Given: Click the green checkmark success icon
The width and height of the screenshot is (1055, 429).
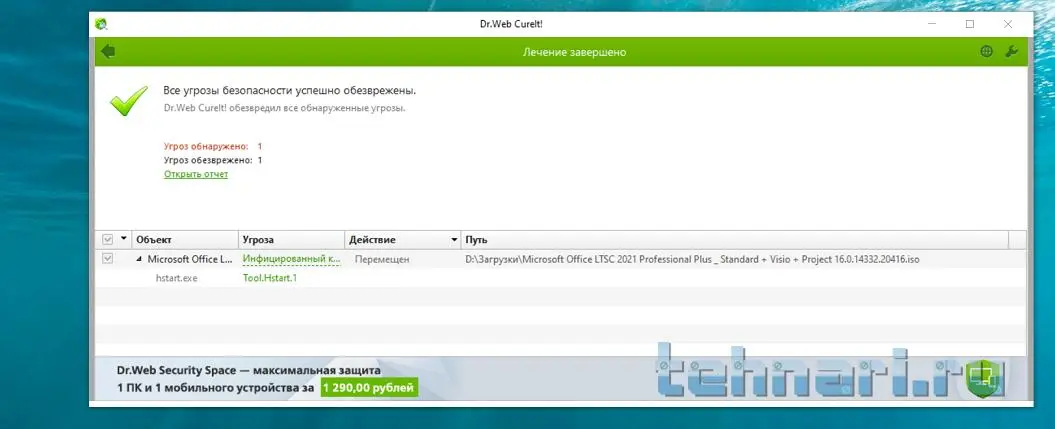Looking at the screenshot, I should [x=129, y=101].
